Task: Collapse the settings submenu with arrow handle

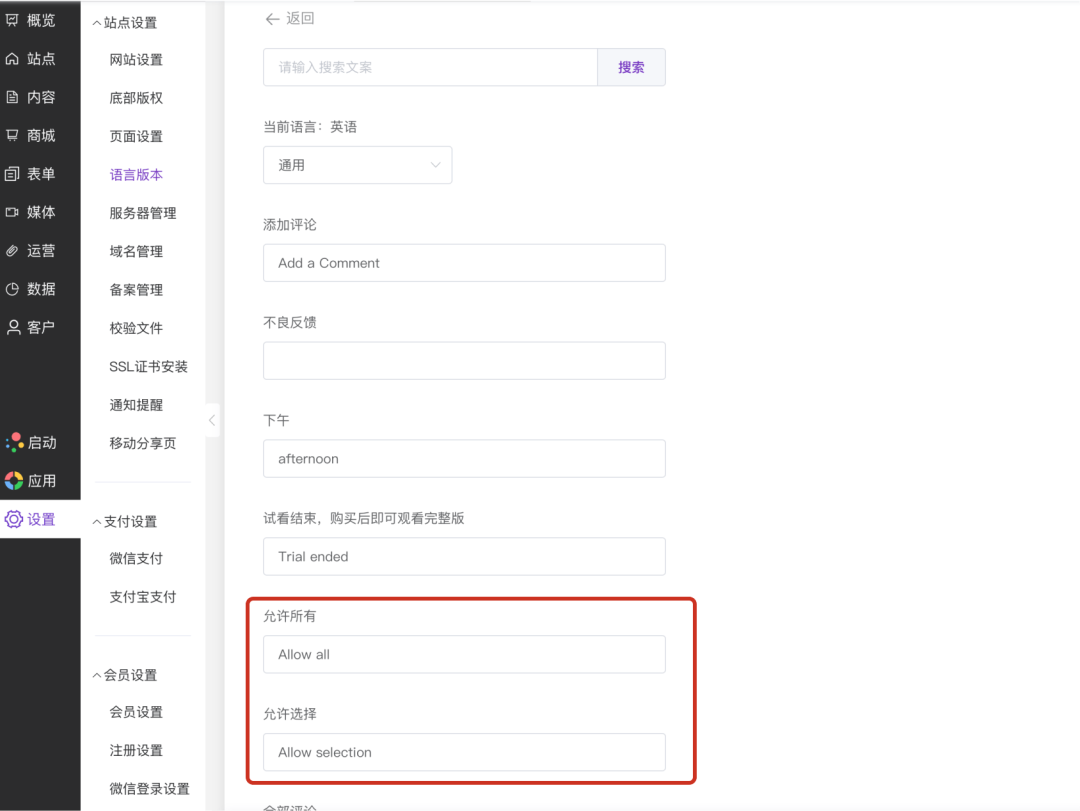Action: (211, 420)
